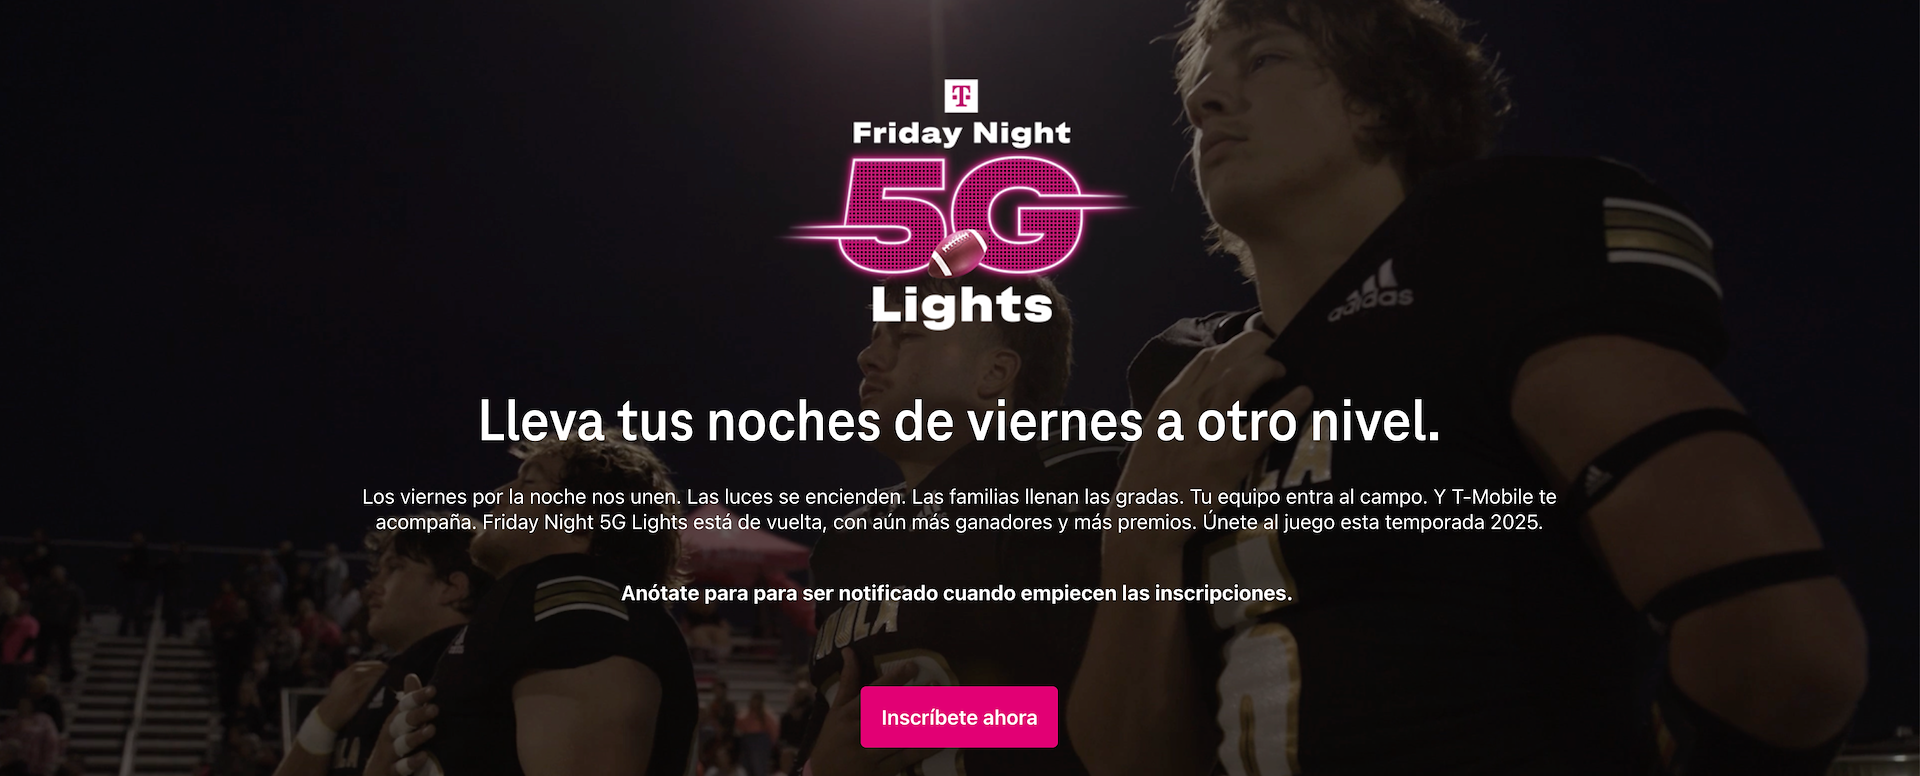Click the neon pink 5G emblem
This screenshot has width=1920, height=776.
pyautogui.click(x=960, y=215)
